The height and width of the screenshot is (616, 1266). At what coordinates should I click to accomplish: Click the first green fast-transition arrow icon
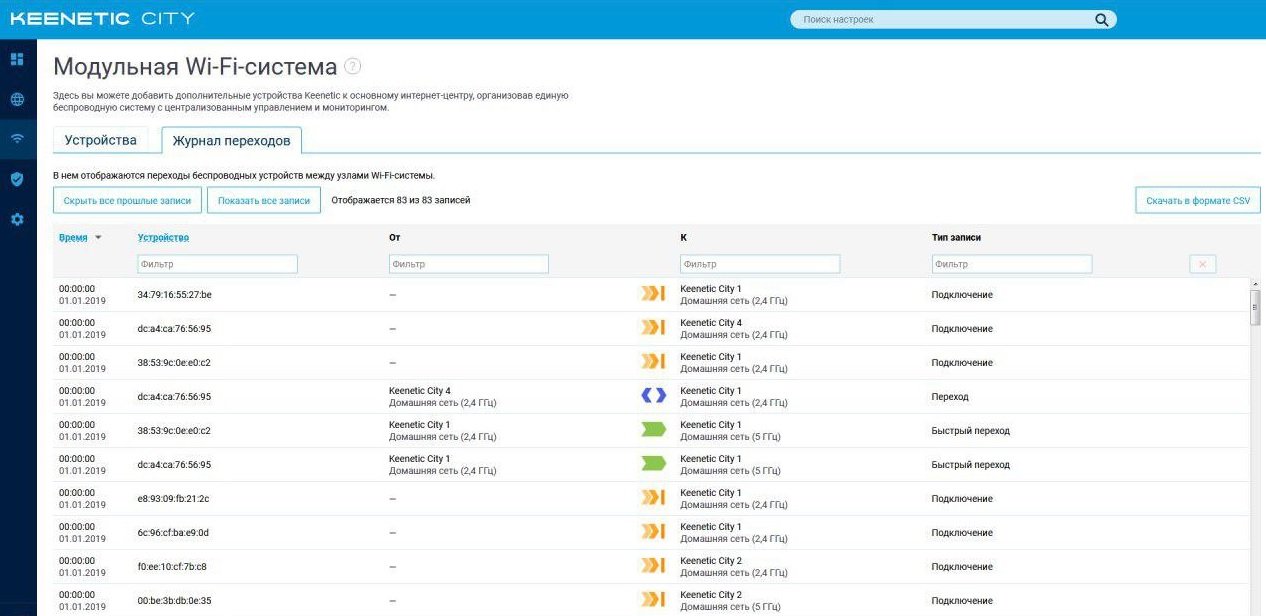pyautogui.click(x=653, y=429)
